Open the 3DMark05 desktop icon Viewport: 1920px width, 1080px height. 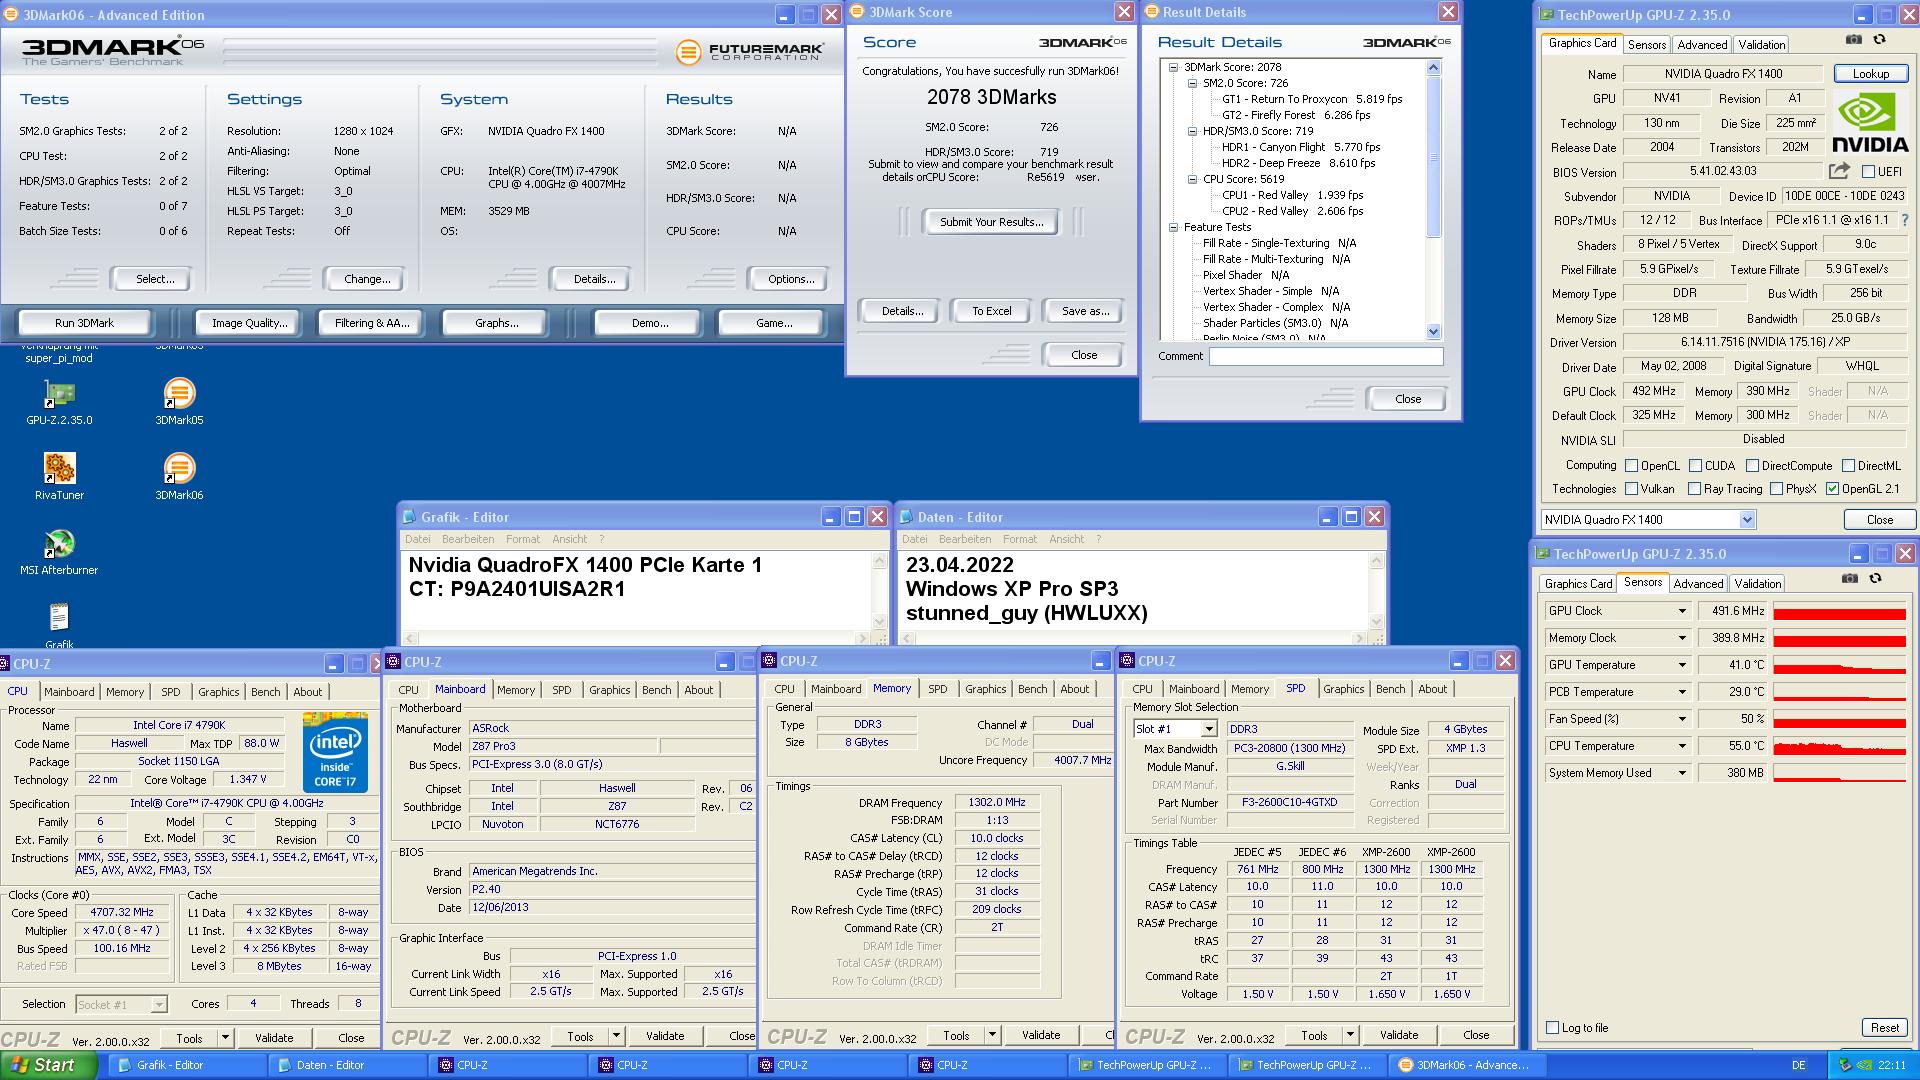179,401
